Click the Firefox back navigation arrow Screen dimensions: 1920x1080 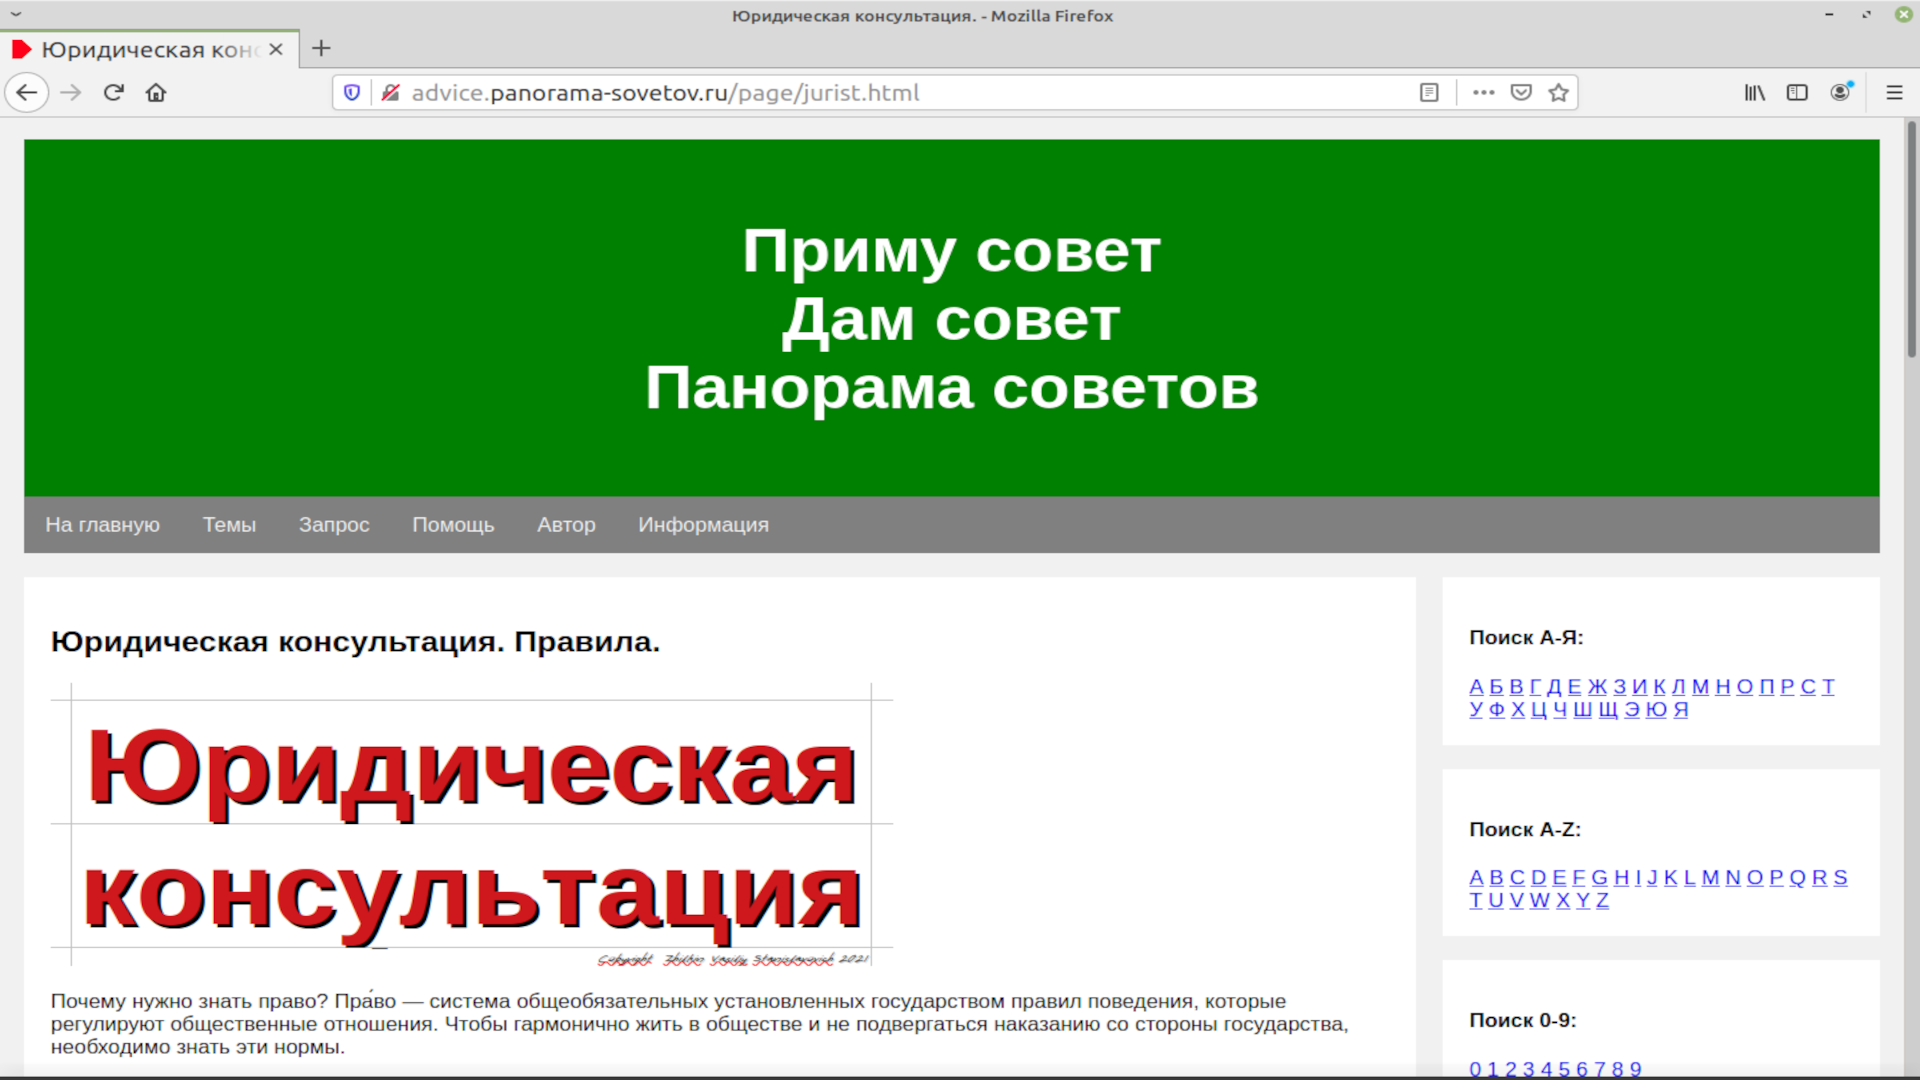tap(27, 92)
